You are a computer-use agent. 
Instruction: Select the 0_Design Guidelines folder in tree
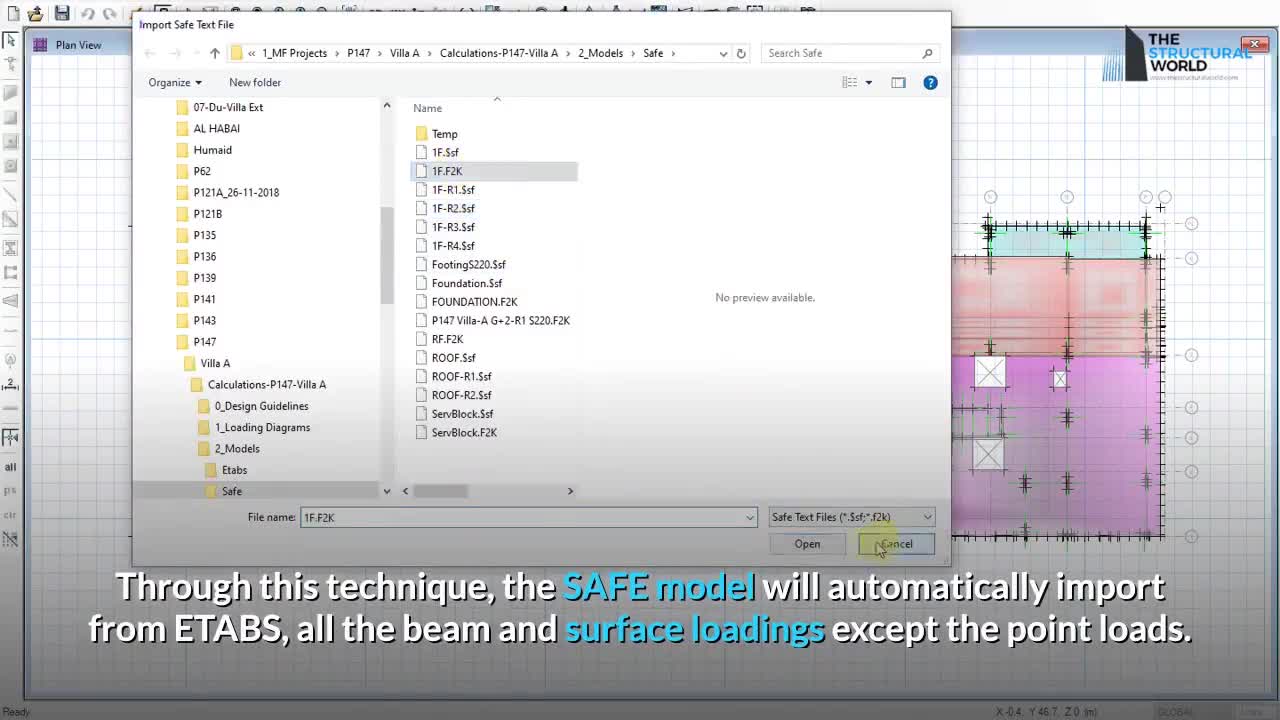pyautogui.click(x=261, y=406)
